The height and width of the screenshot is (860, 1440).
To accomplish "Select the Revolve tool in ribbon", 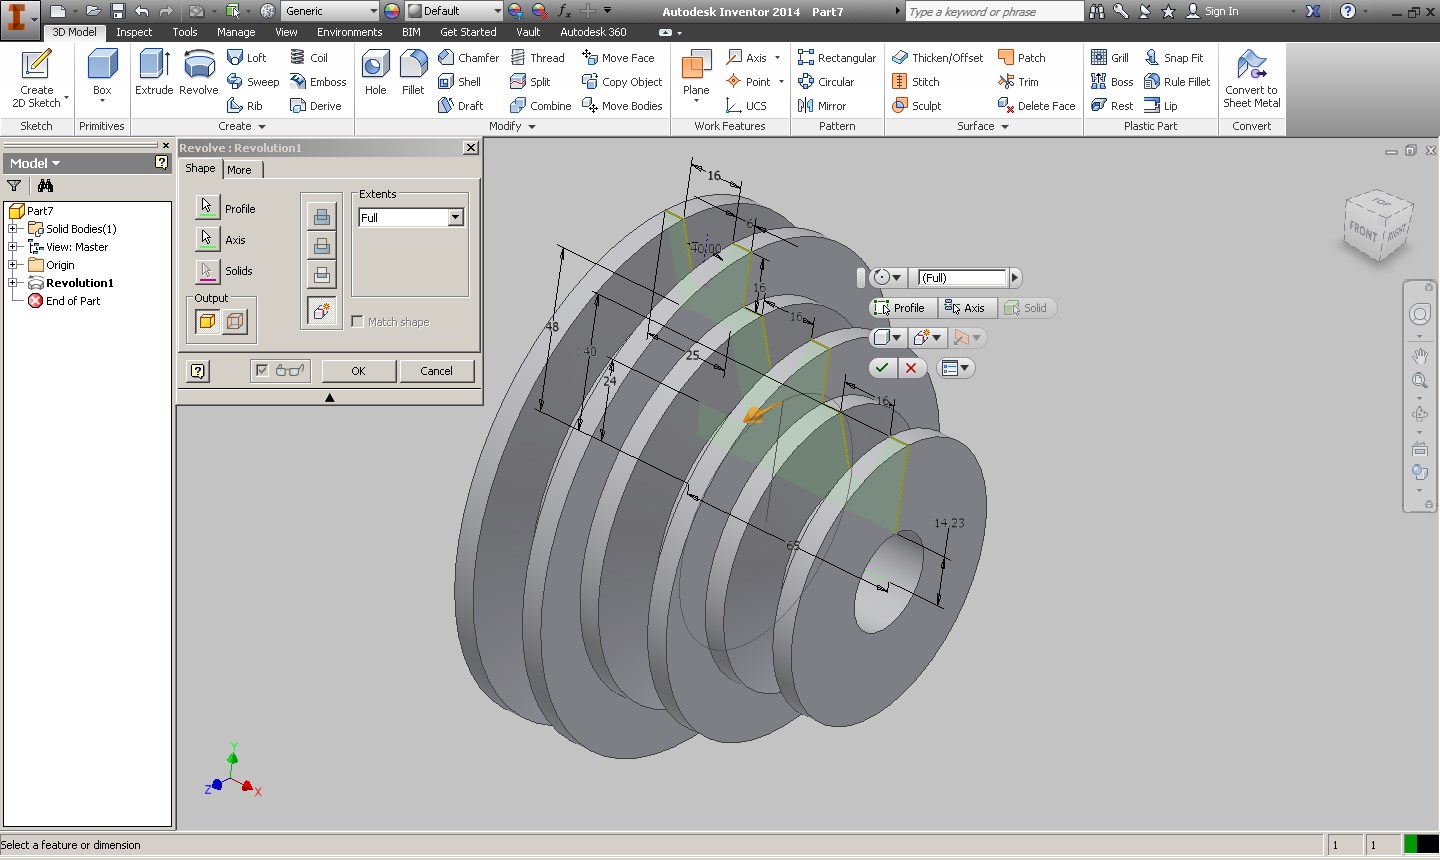I will tap(199, 73).
